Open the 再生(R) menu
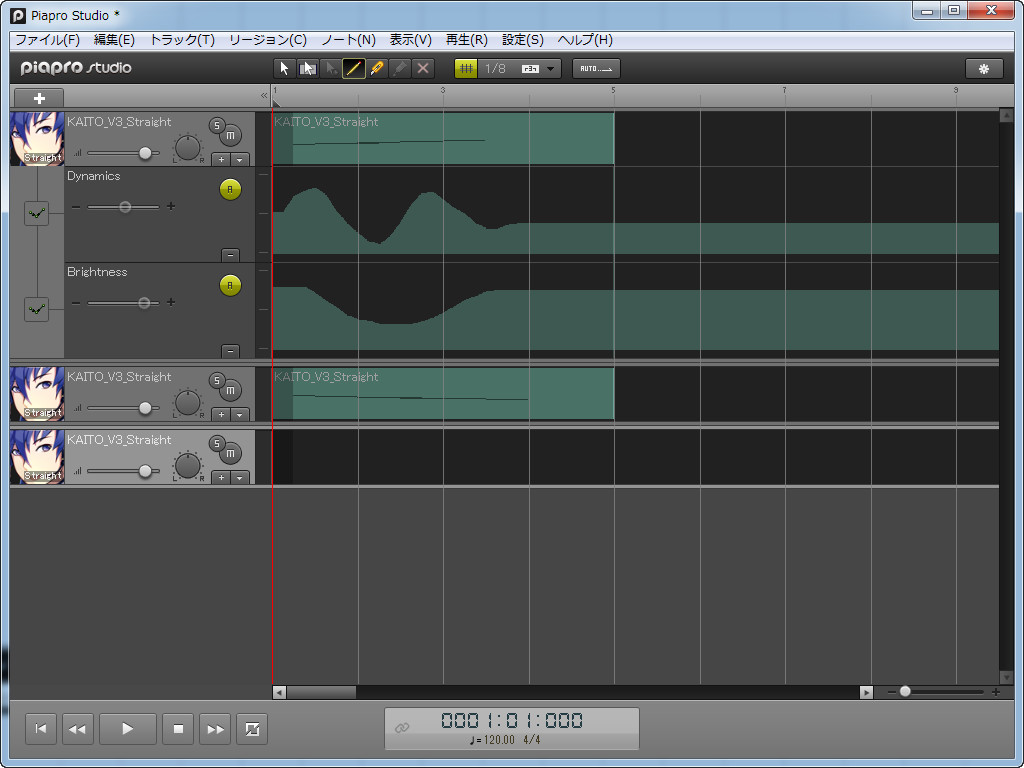This screenshot has width=1024, height=768. 467,40
